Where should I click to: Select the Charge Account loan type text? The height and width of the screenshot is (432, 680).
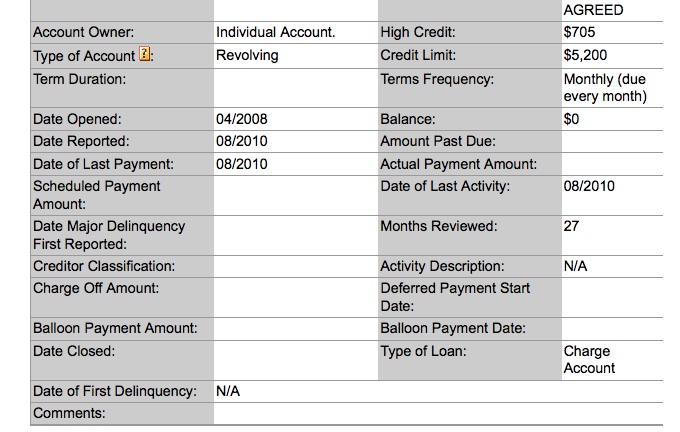click(589, 360)
